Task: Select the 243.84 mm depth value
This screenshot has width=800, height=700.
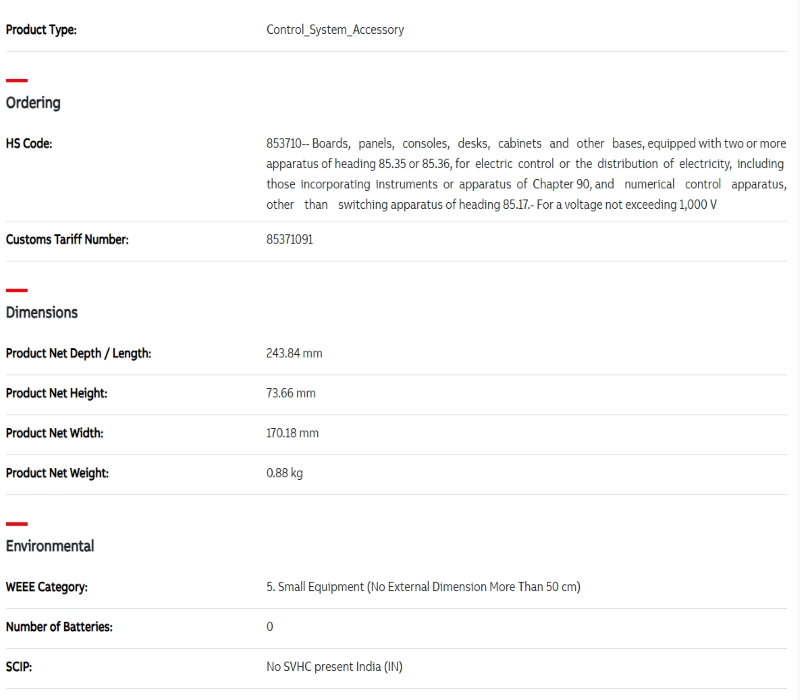Action: pyautogui.click(x=294, y=354)
